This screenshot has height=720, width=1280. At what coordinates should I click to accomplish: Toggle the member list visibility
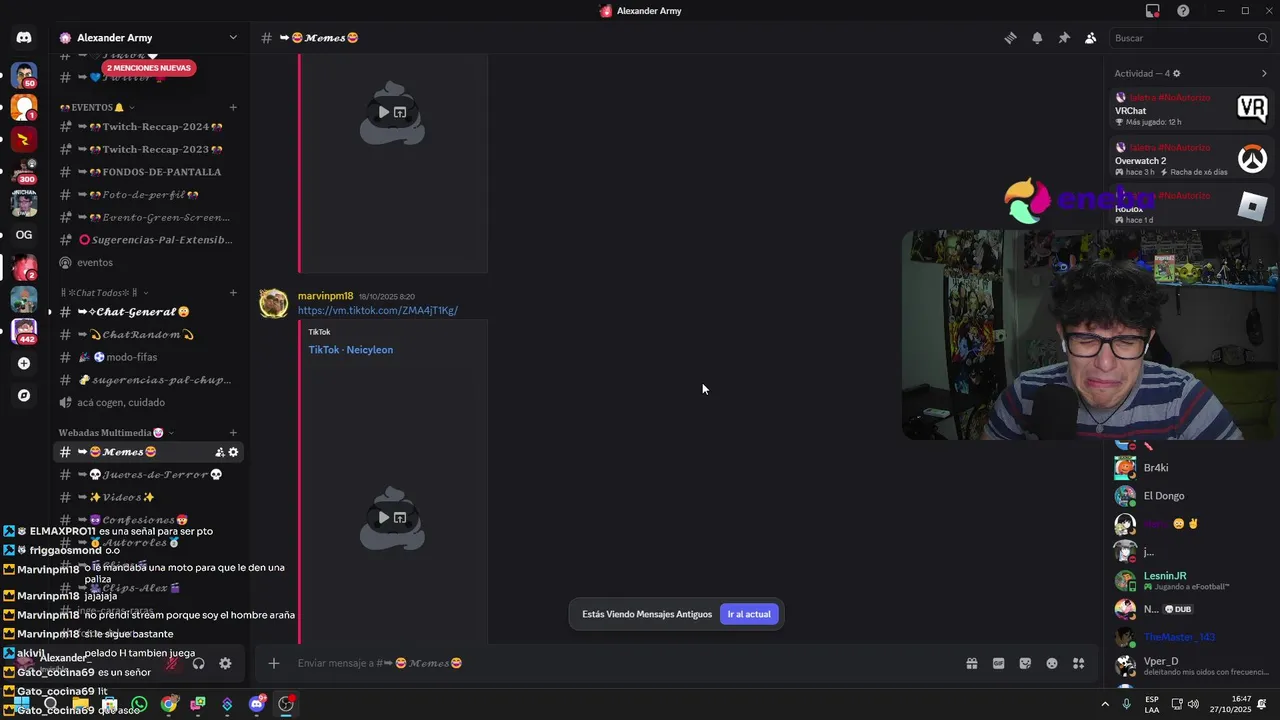click(1091, 38)
